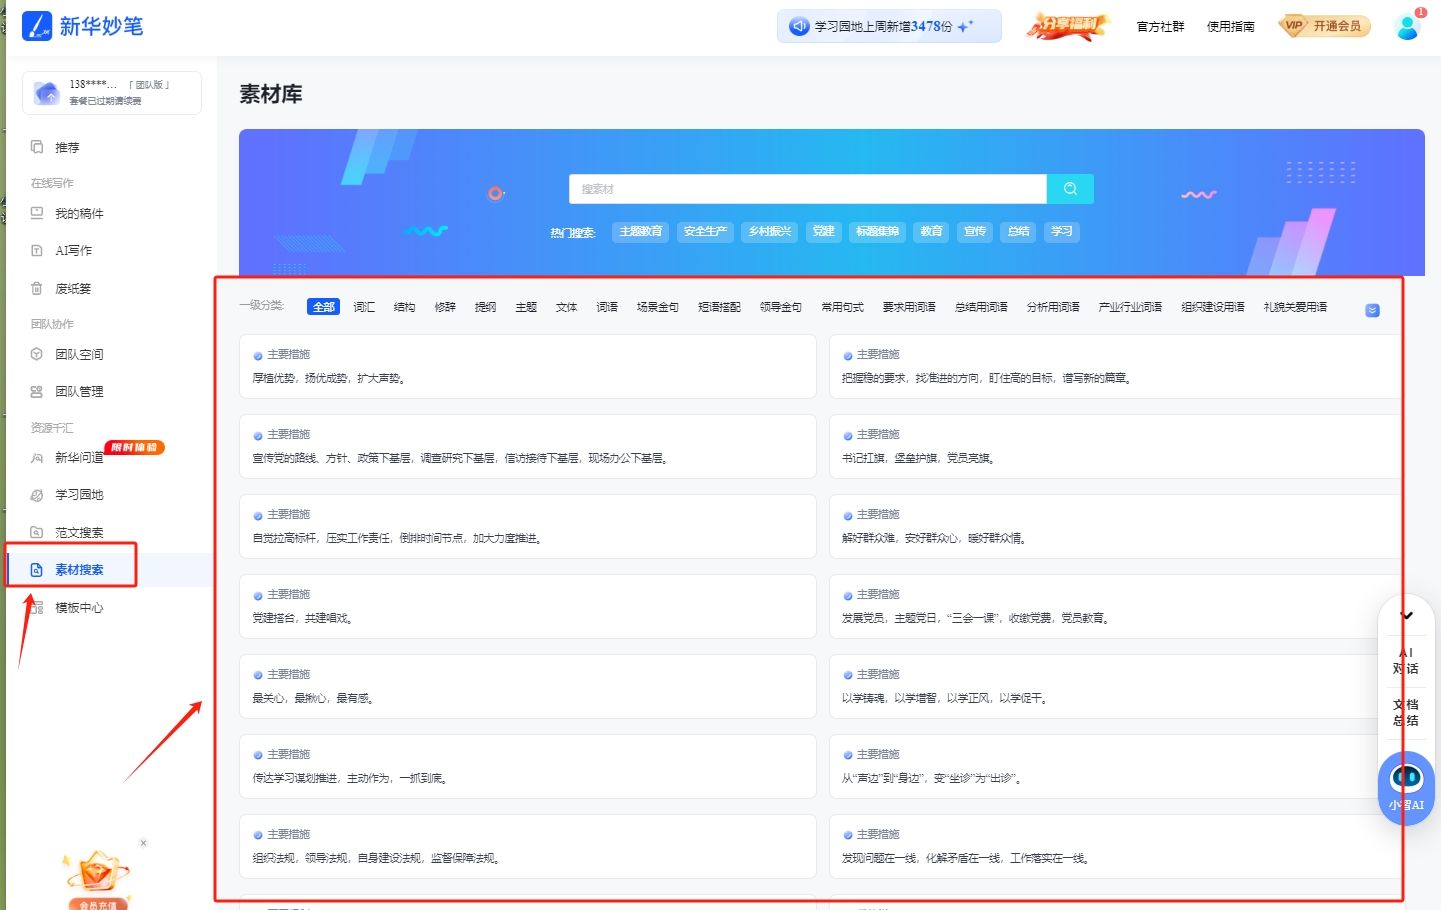Image resolution: width=1441 pixels, height=910 pixels.
Task: Collapse the floating AI panel chevron
Action: point(1406,615)
